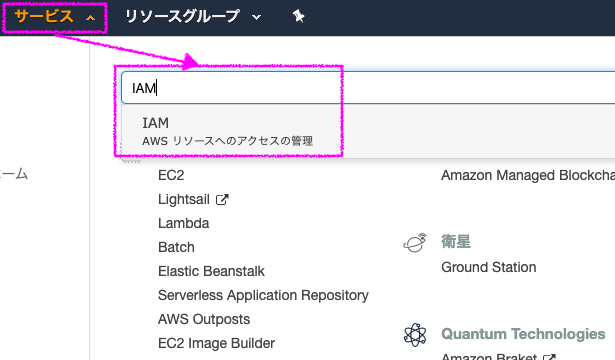Collapse the サービス menu chevron
This screenshot has height=360, width=615.
[x=91, y=18]
